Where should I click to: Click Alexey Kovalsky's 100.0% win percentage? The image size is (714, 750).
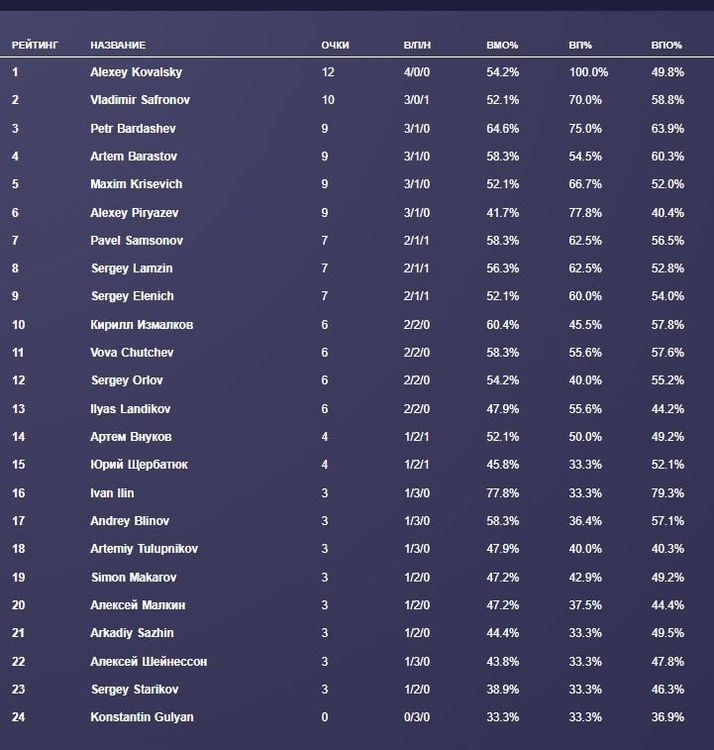tap(588, 72)
